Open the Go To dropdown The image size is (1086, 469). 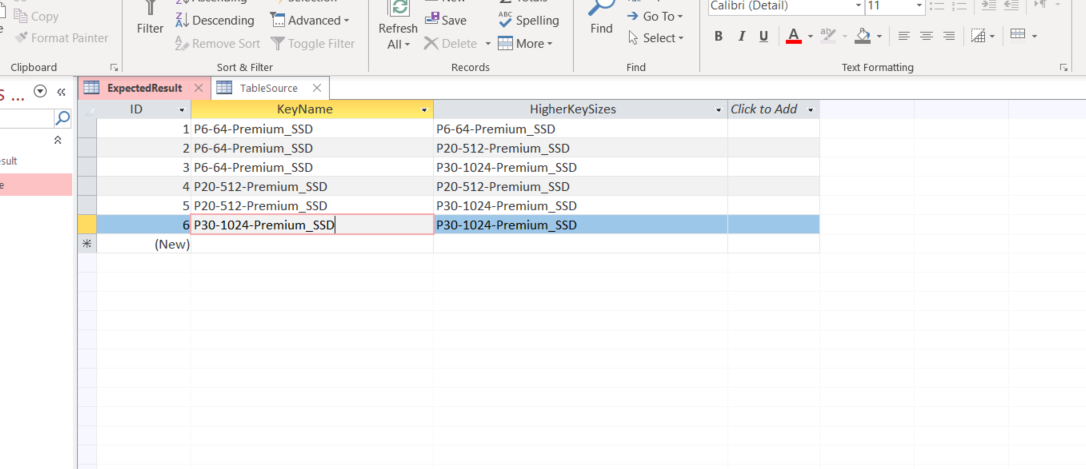(655, 16)
